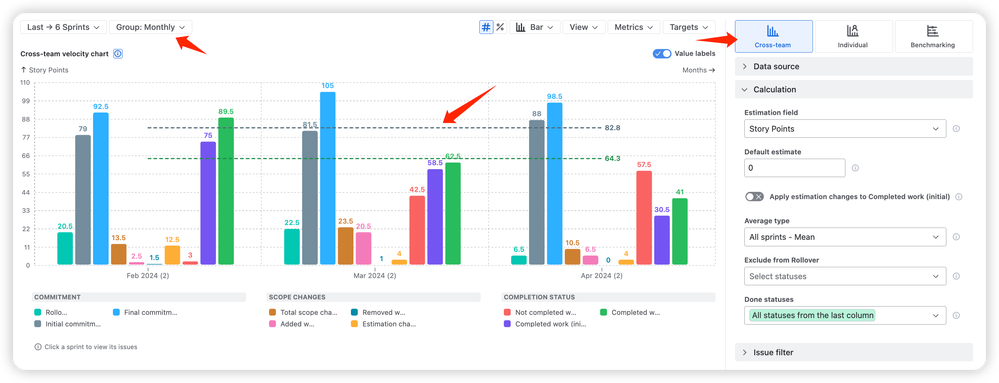The width and height of the screenshot is (999, 383).
Task: Click the Default estimate input field
Action: pyautogui.click(x=794, y=168)
